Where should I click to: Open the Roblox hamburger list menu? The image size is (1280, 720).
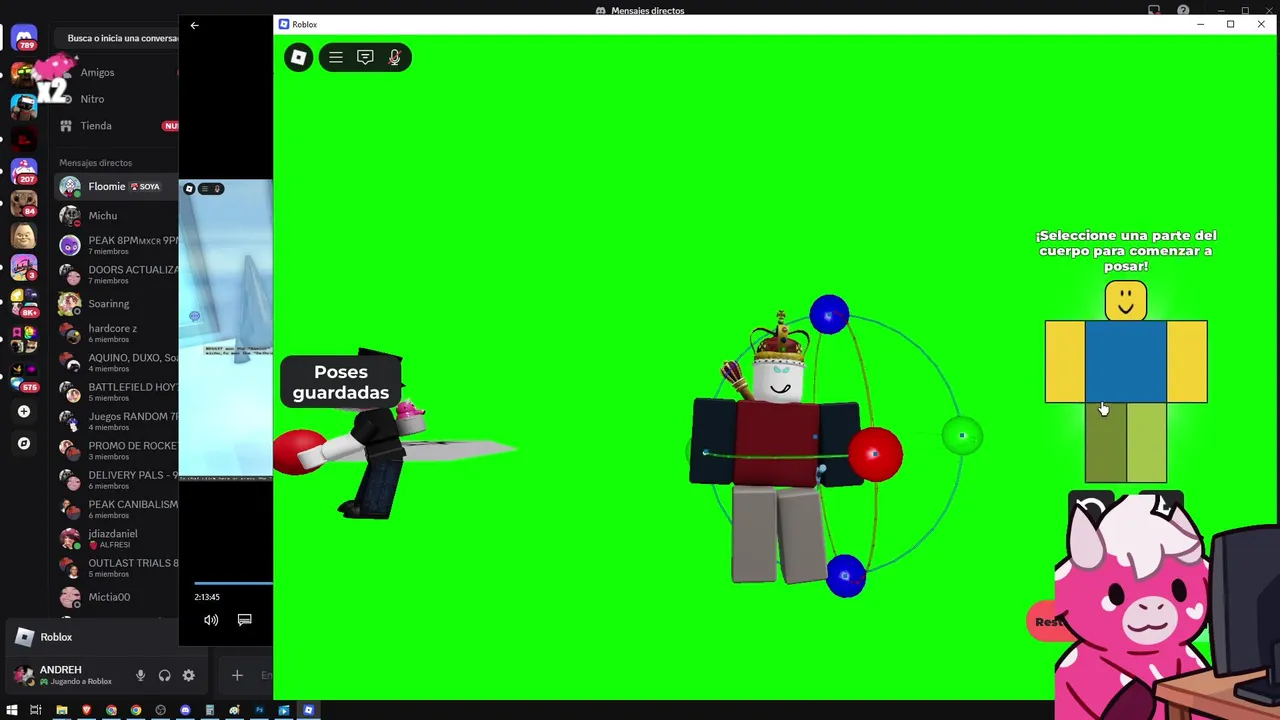tap(336, 57)
